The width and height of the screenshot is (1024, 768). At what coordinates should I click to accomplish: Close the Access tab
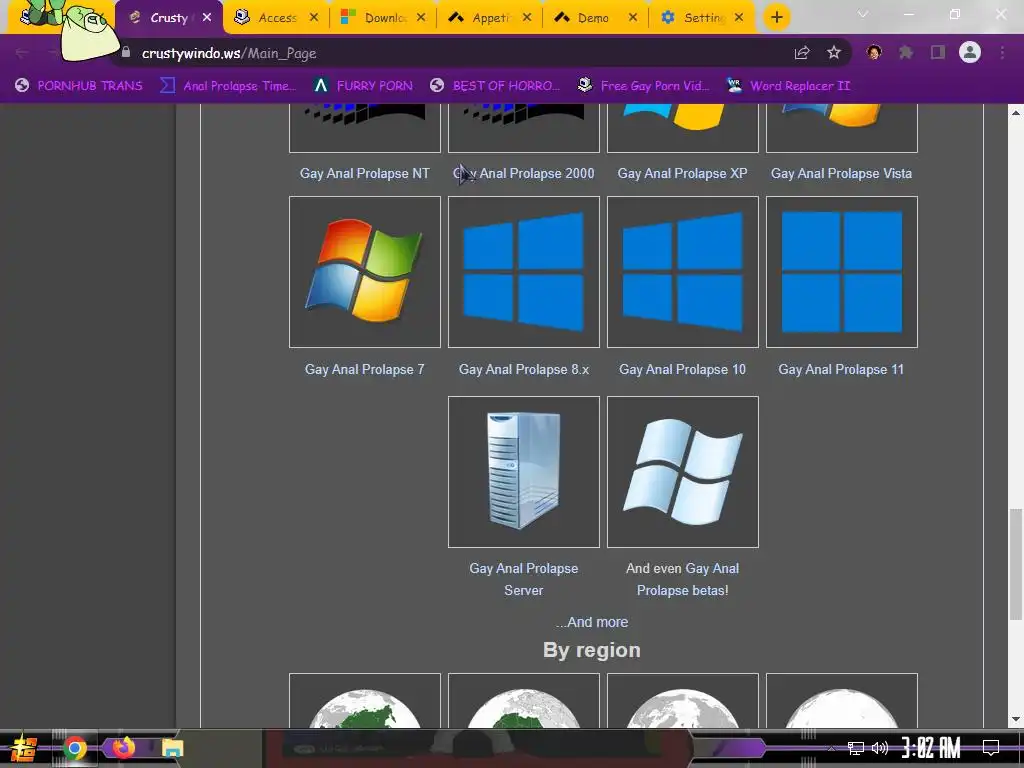coord(314,18)
